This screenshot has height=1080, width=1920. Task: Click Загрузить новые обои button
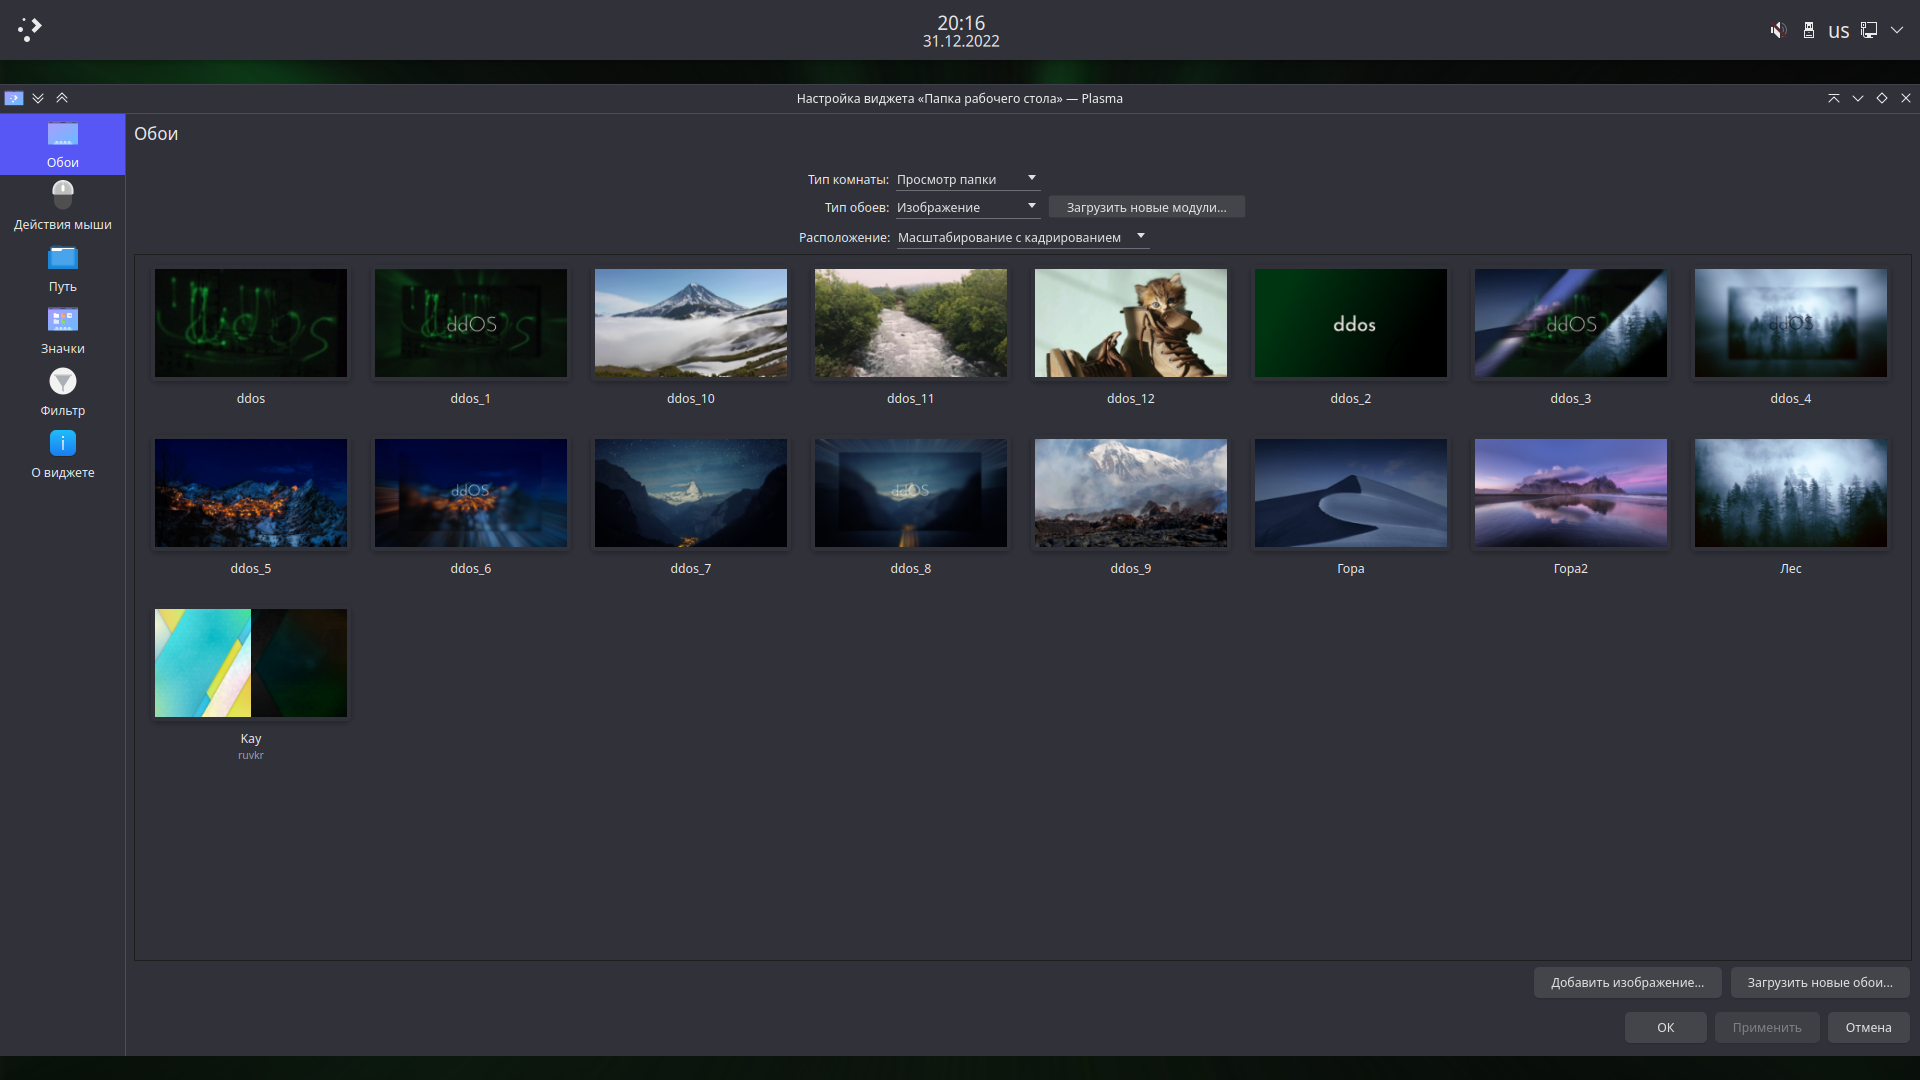1819,982
